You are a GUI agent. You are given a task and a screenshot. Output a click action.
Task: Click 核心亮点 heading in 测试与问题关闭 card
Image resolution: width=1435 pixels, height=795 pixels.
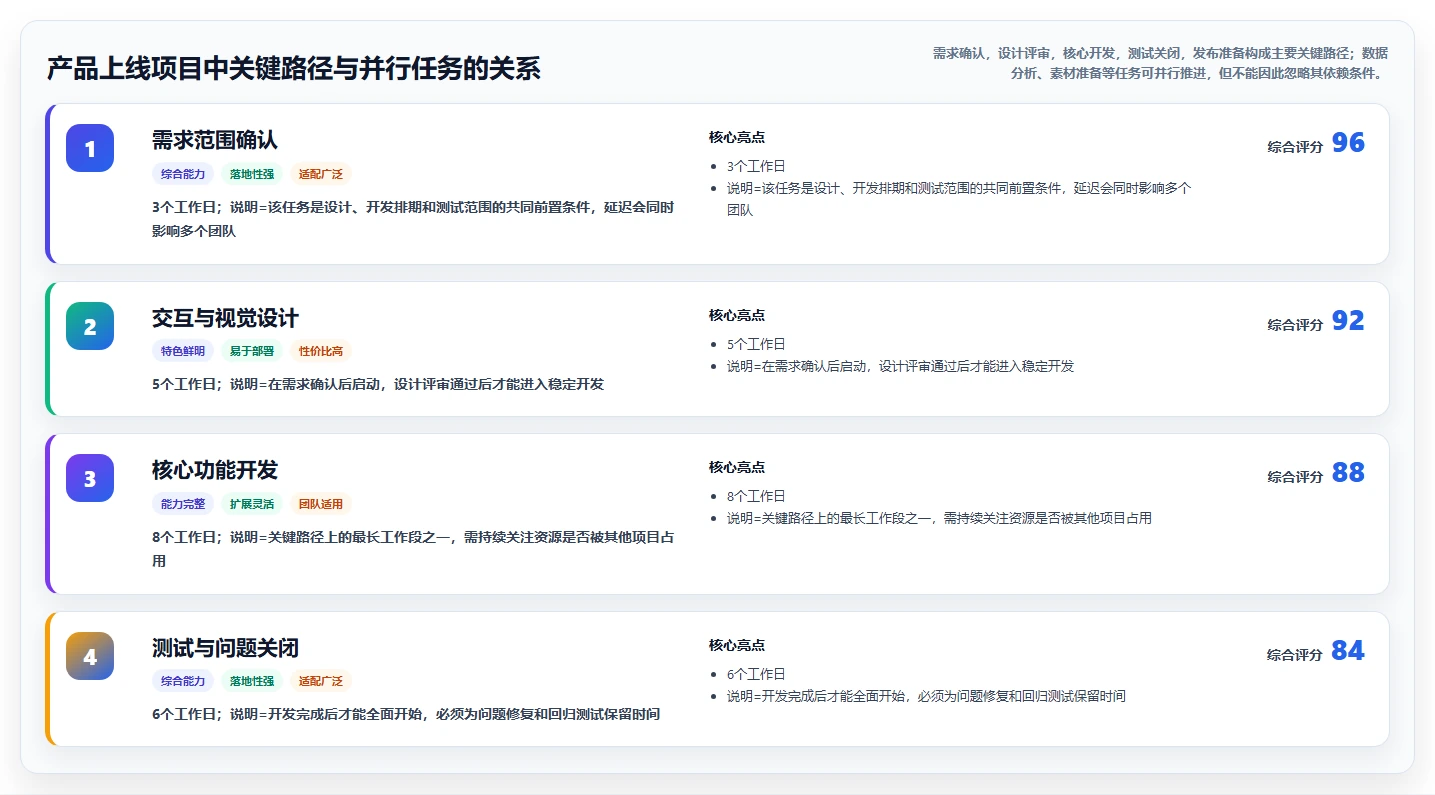click(x=737, y=646)
